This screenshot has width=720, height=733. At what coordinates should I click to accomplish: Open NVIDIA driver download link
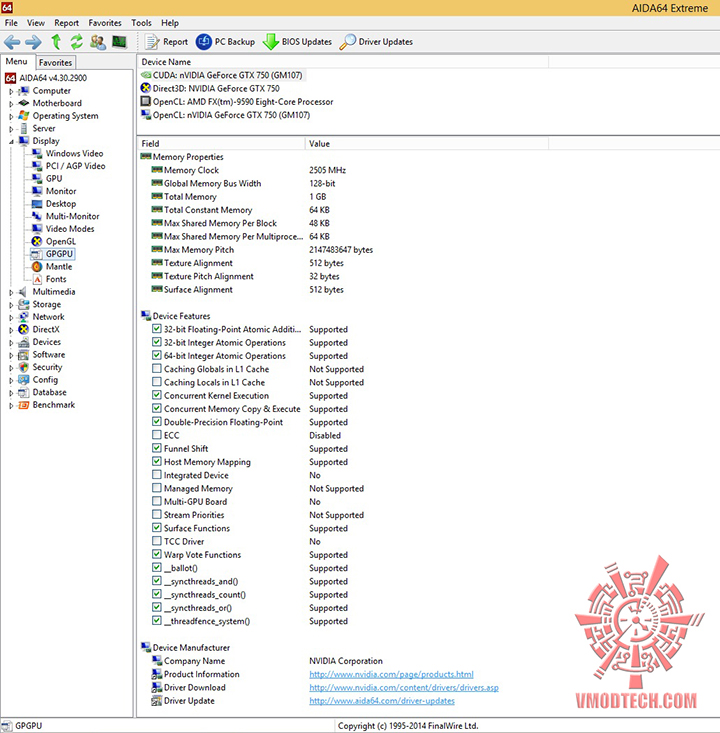pos(404,688)
